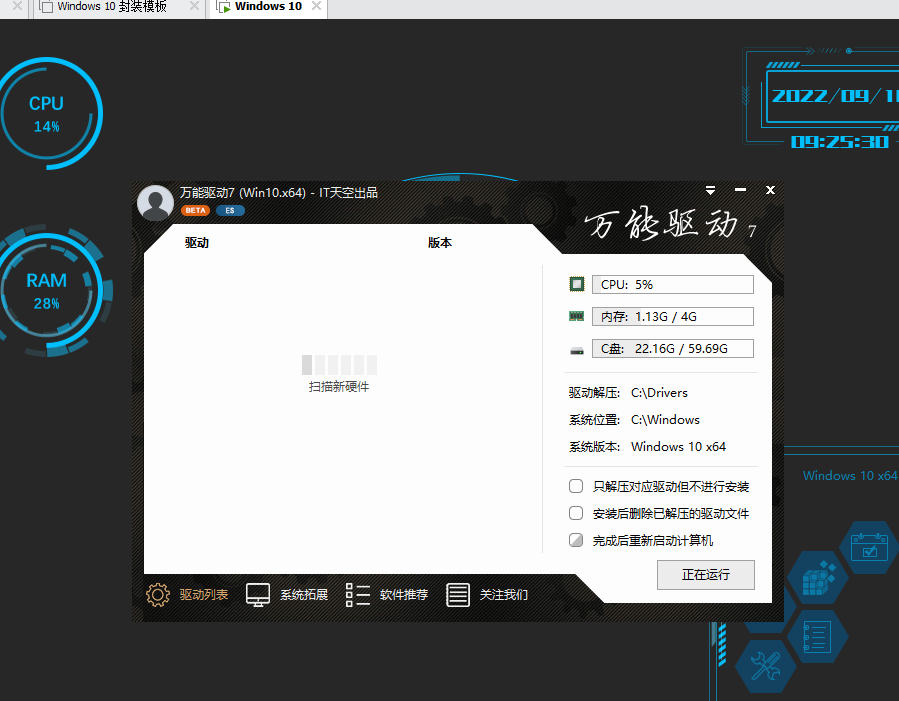This screenshot has width=899, height=701.
Task: Click the disk drive icon beside C盘
Action: (577, 350)
